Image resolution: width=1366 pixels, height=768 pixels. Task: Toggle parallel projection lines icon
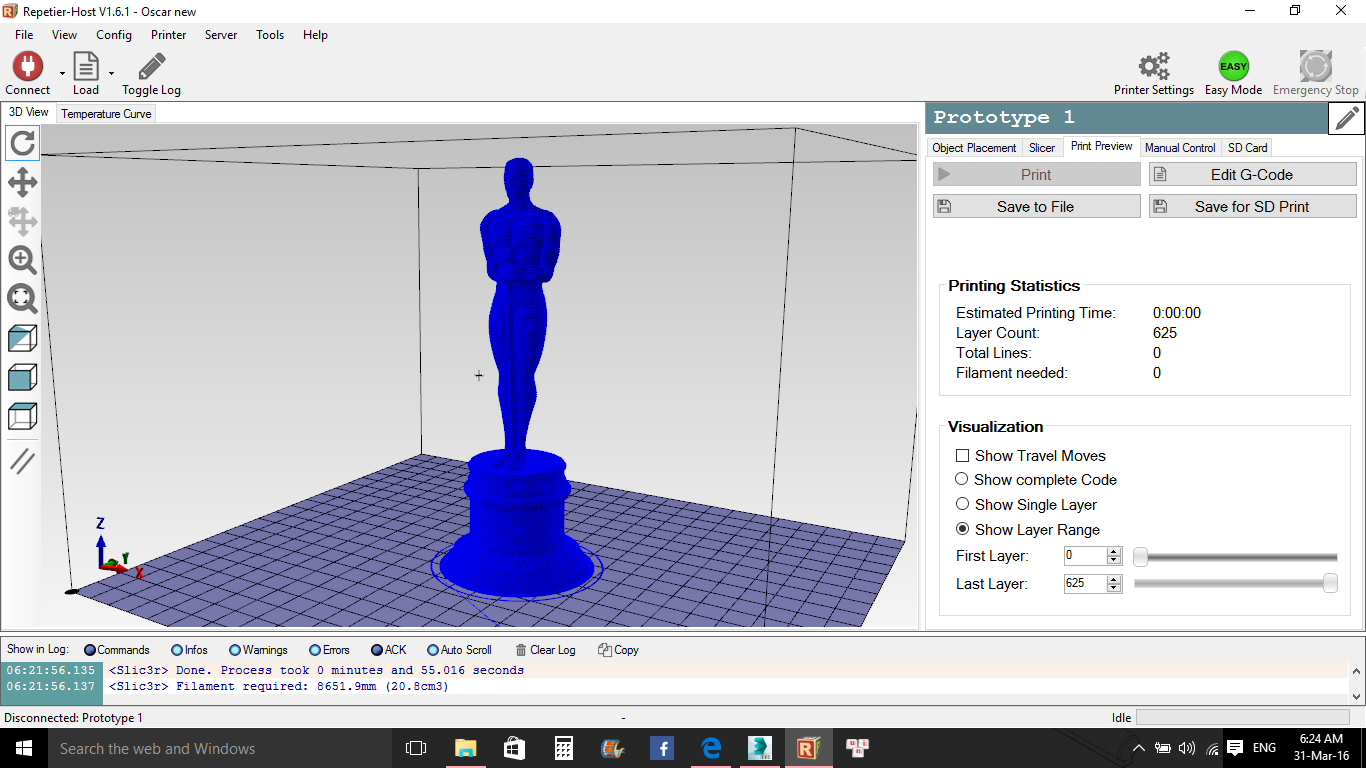point(22,460)
